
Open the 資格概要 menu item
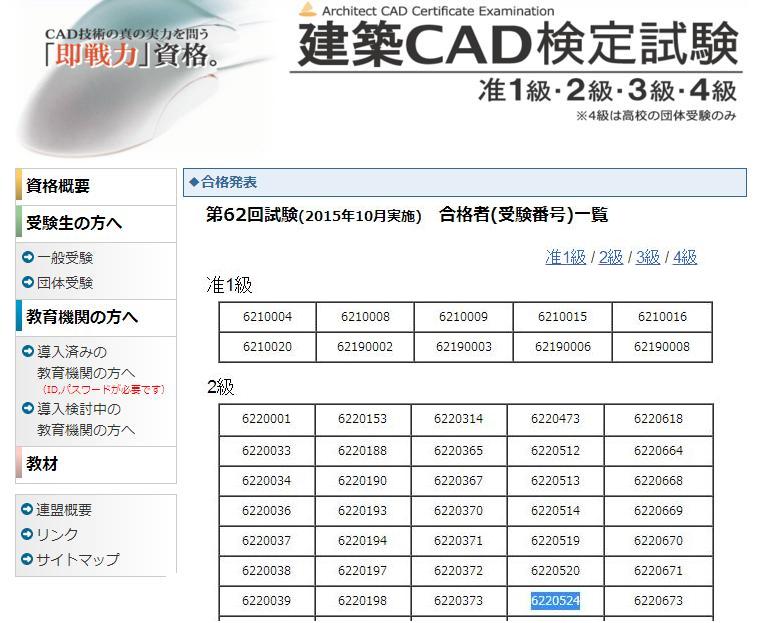[x=96, y=185]
